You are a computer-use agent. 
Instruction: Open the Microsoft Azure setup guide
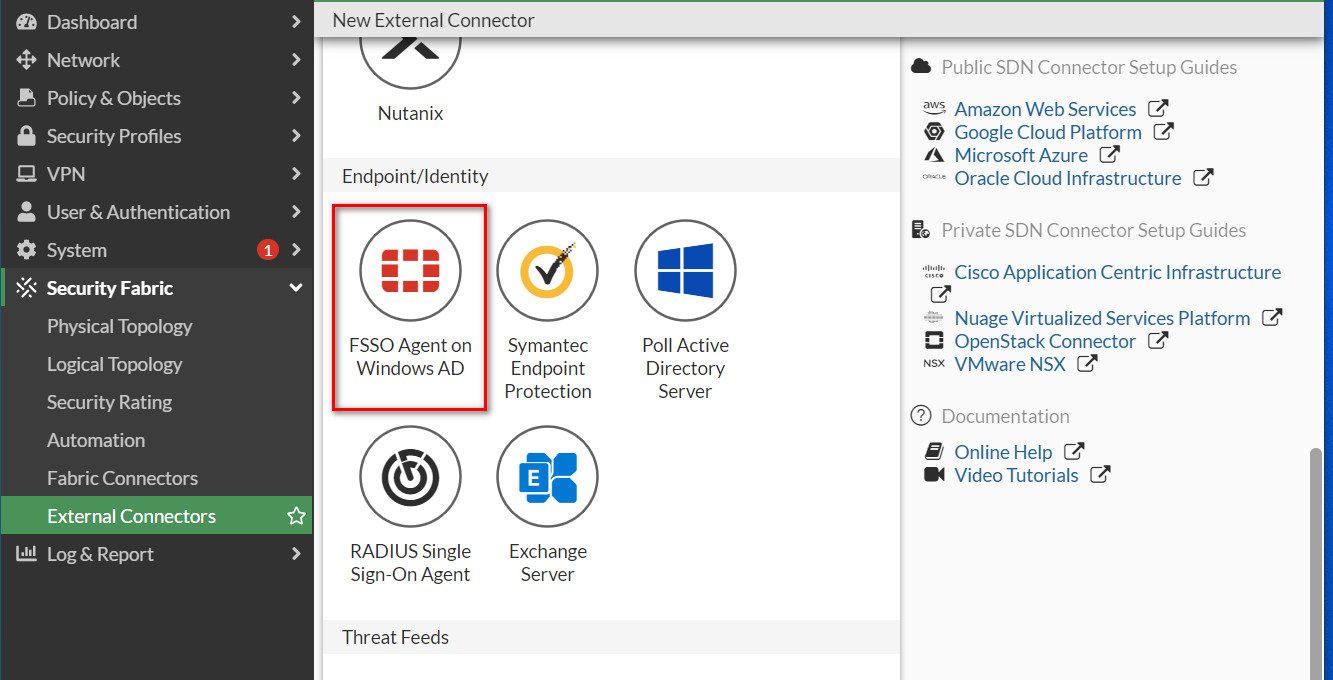click(1021, 155)
